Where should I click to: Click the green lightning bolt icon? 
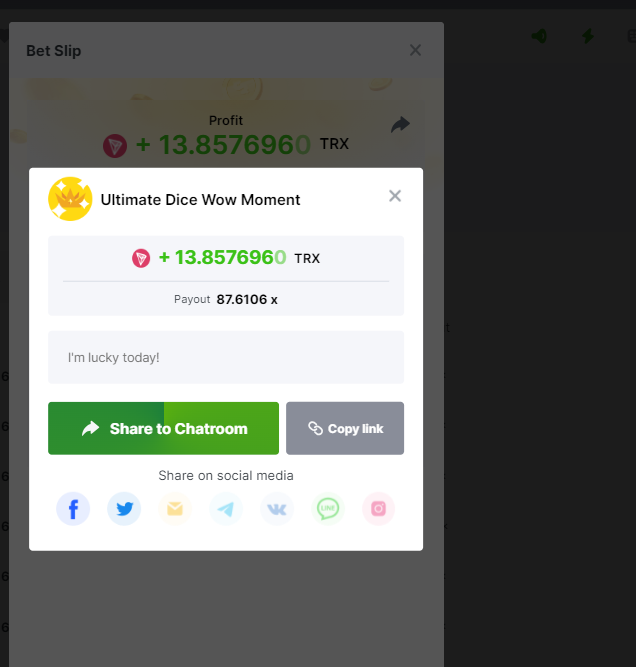[x=588, y=36]
